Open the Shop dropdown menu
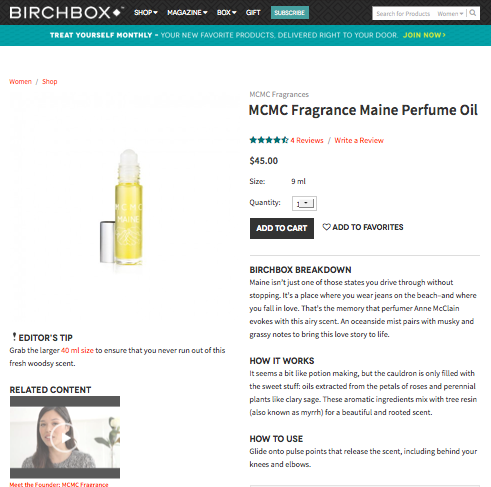Image resolution: width=491 pixels, height=487 pixels. 146,13
